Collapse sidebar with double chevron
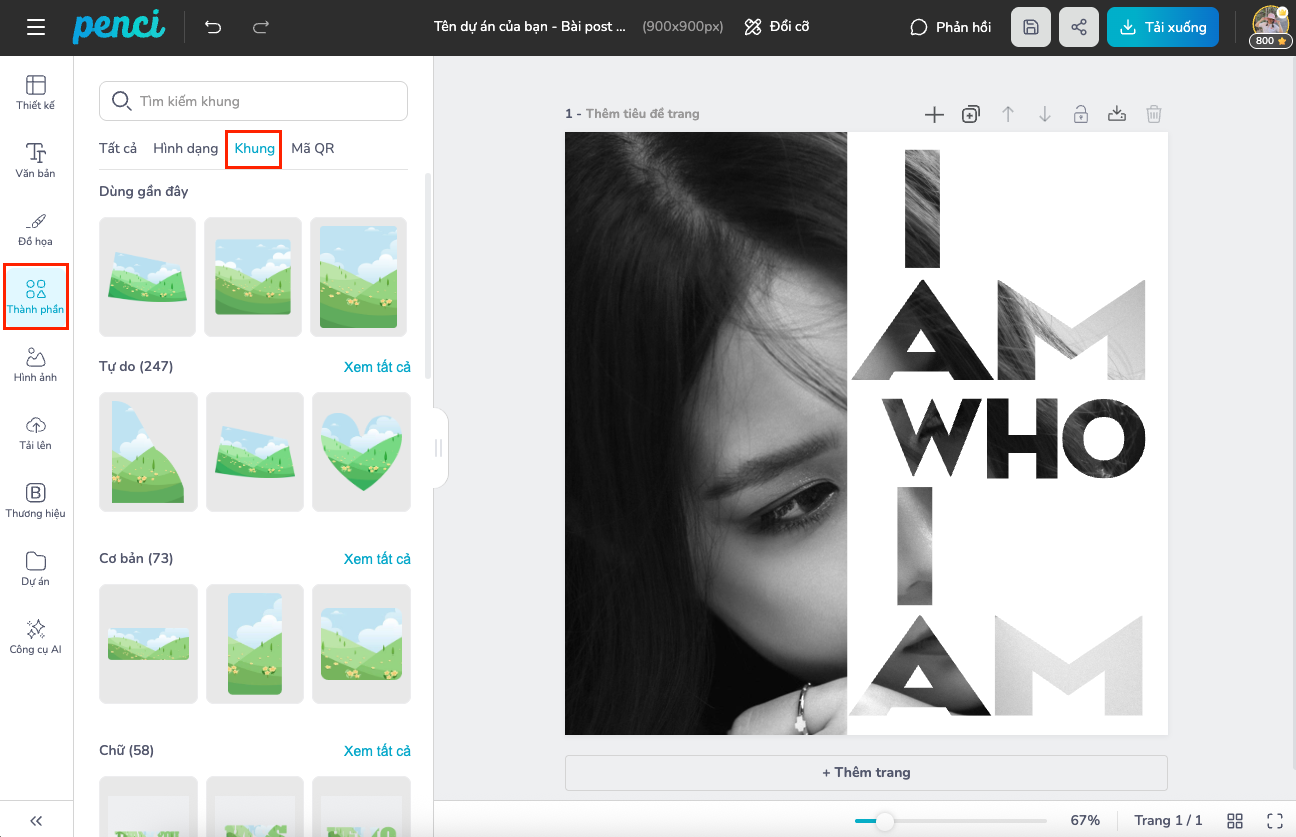The width and height of the screenshot is (1296, 837). point(36,820)
